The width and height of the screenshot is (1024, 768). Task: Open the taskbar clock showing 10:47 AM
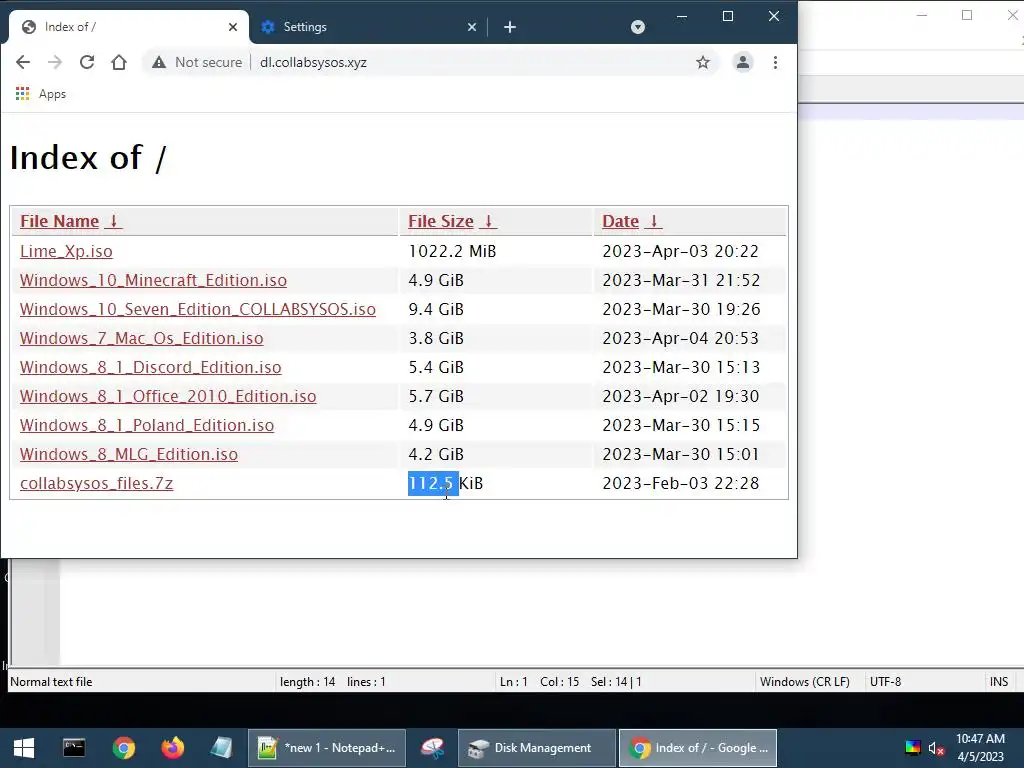pyautogui.click(x=980, y=748)
